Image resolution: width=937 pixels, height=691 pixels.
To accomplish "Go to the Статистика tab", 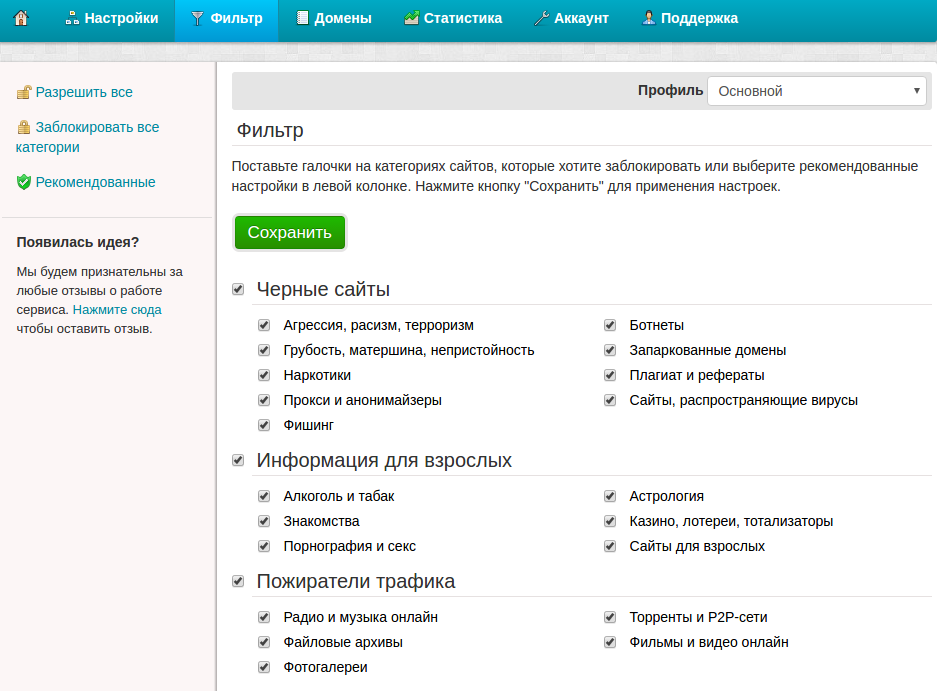I will [453, 19].
